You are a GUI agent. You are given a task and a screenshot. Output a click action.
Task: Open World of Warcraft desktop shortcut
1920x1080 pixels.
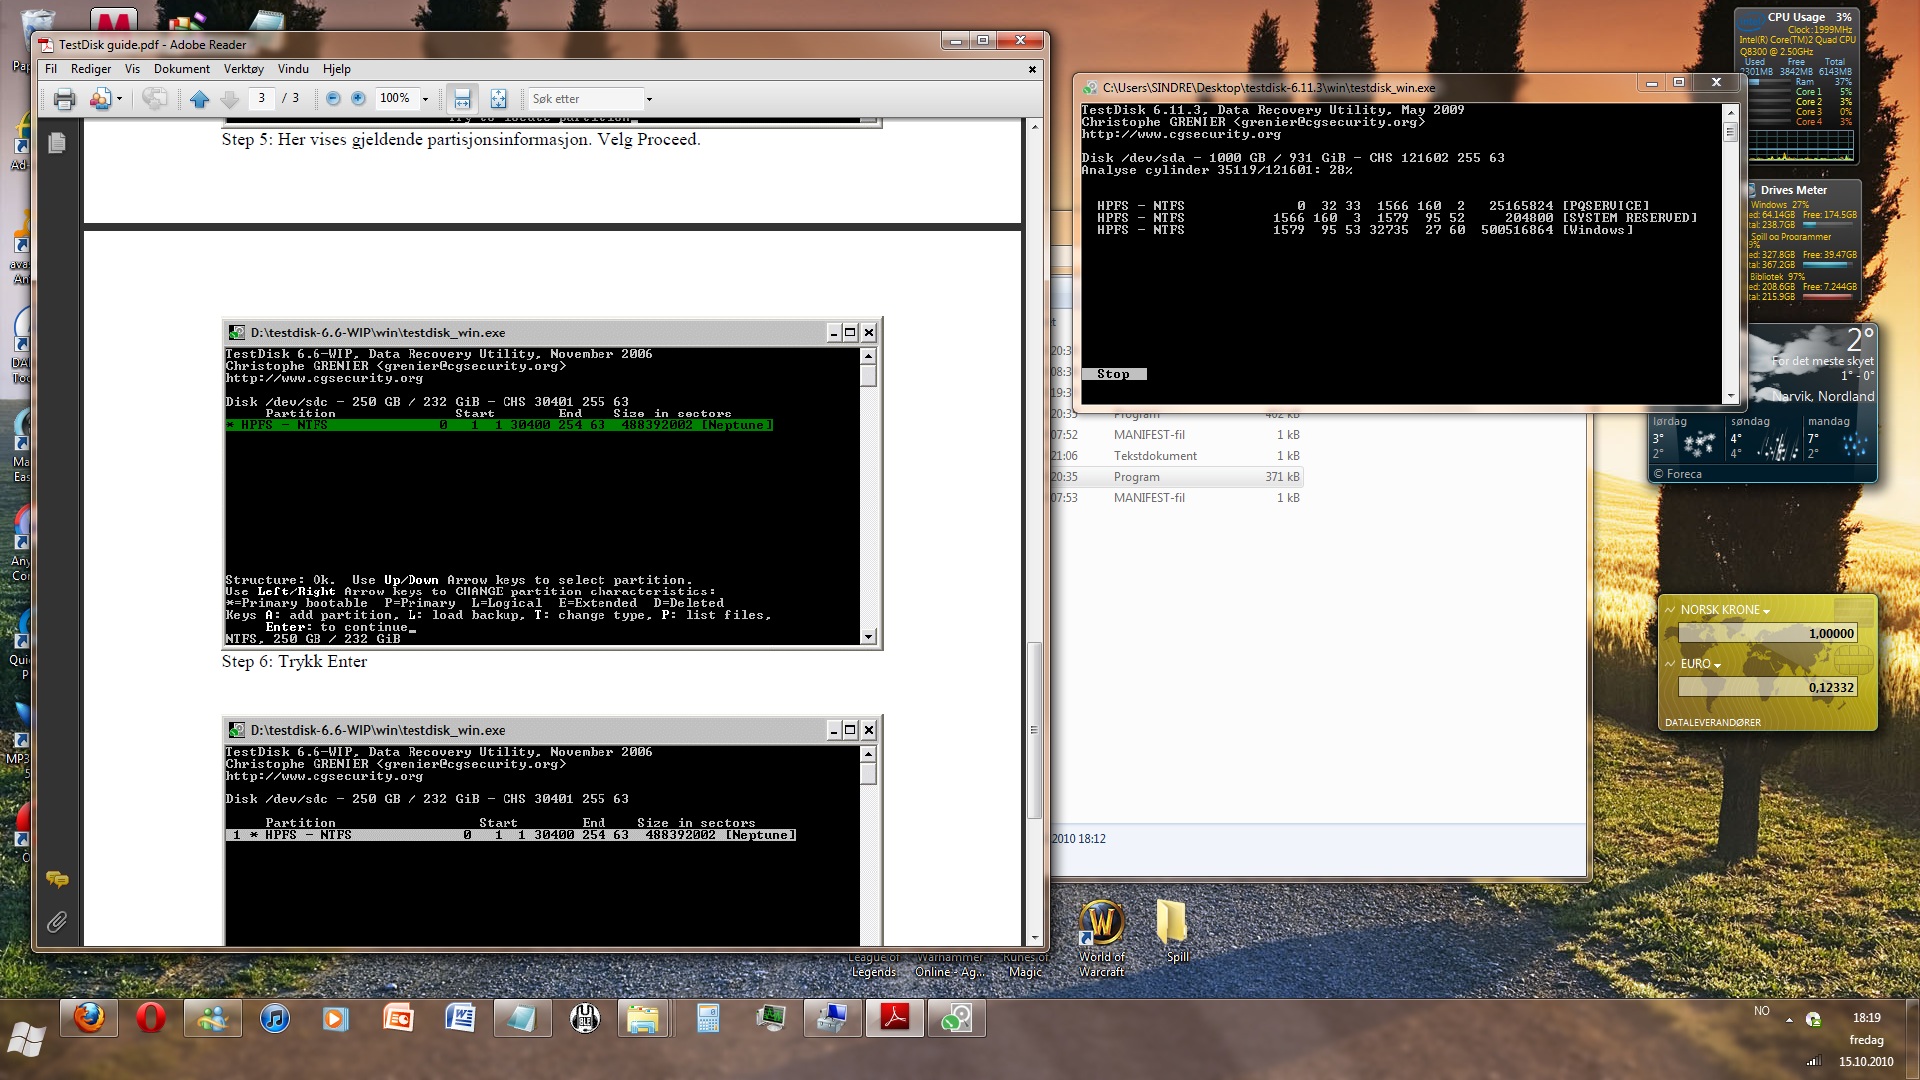click(1102, 937)
